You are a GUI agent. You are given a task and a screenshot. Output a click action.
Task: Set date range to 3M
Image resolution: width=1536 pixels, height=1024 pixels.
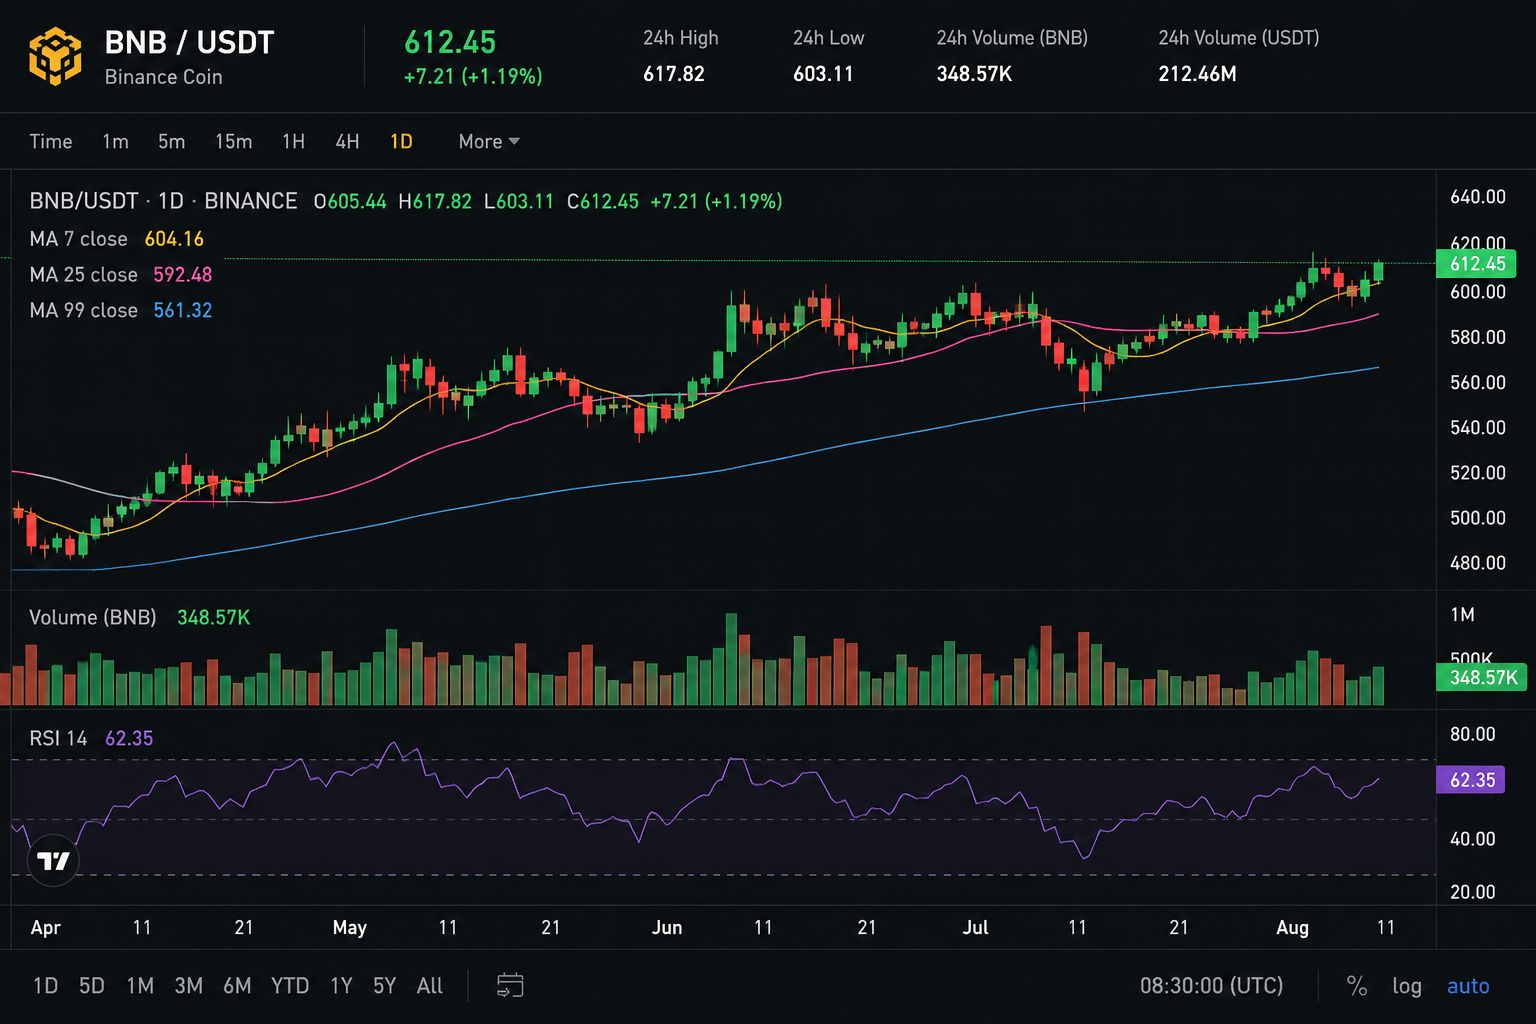tap(189, 986)
